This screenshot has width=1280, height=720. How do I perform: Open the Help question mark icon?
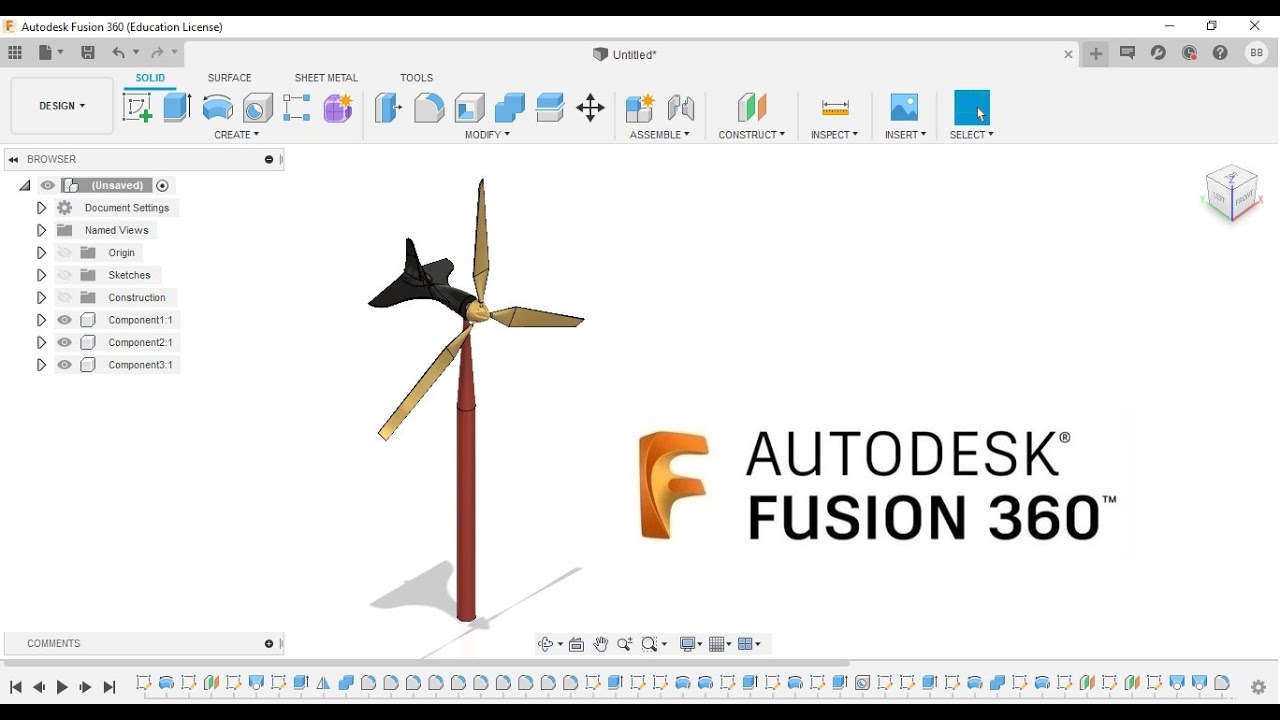[x=1220, y=53]
